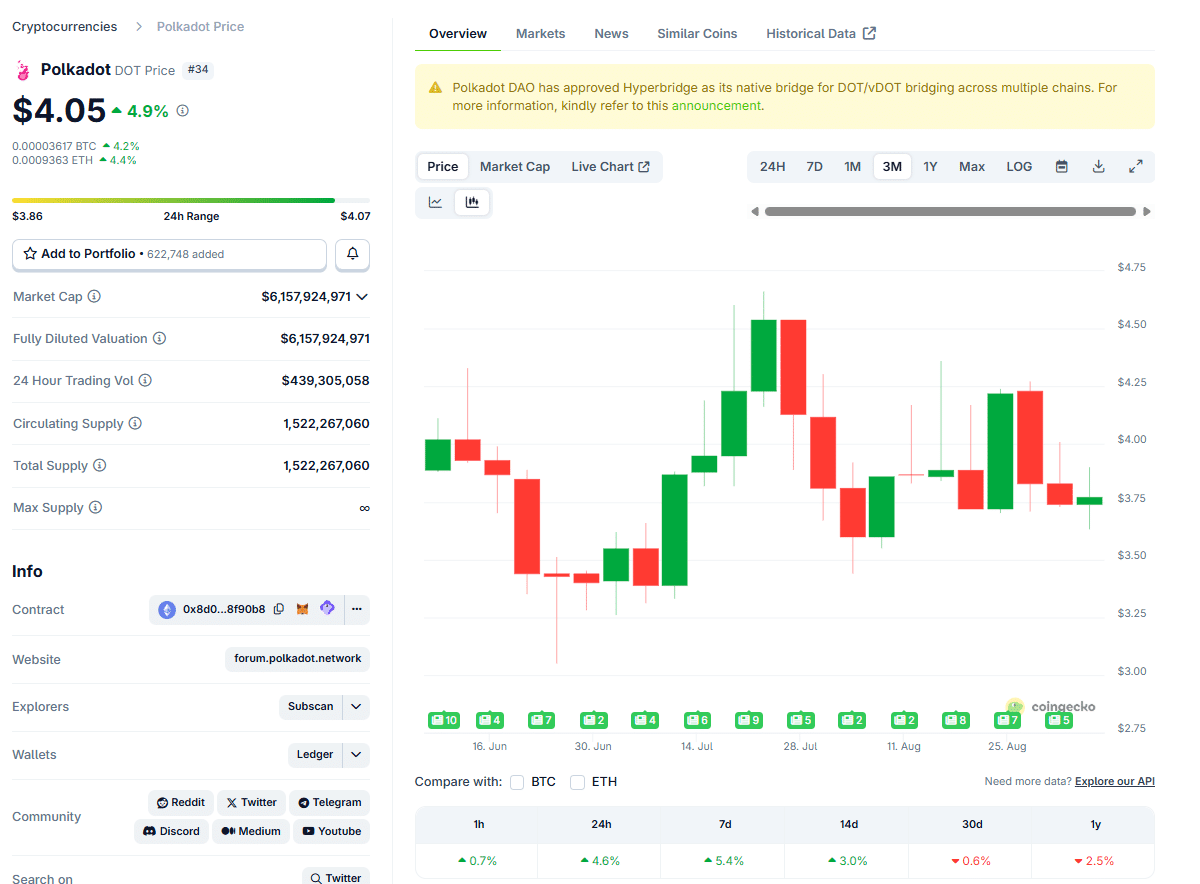Click Explore our API link
The image size is (1200, 884).
pos(1115,782)
